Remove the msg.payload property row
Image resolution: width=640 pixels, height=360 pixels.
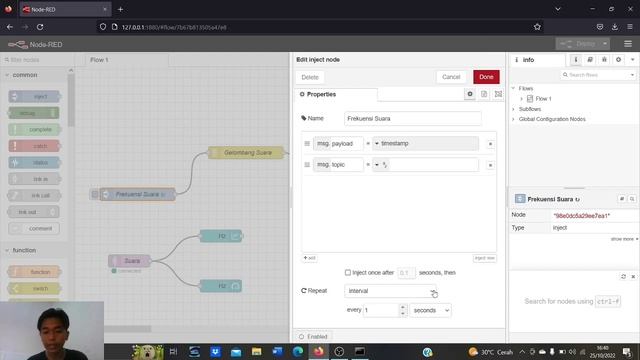(490, 144)
